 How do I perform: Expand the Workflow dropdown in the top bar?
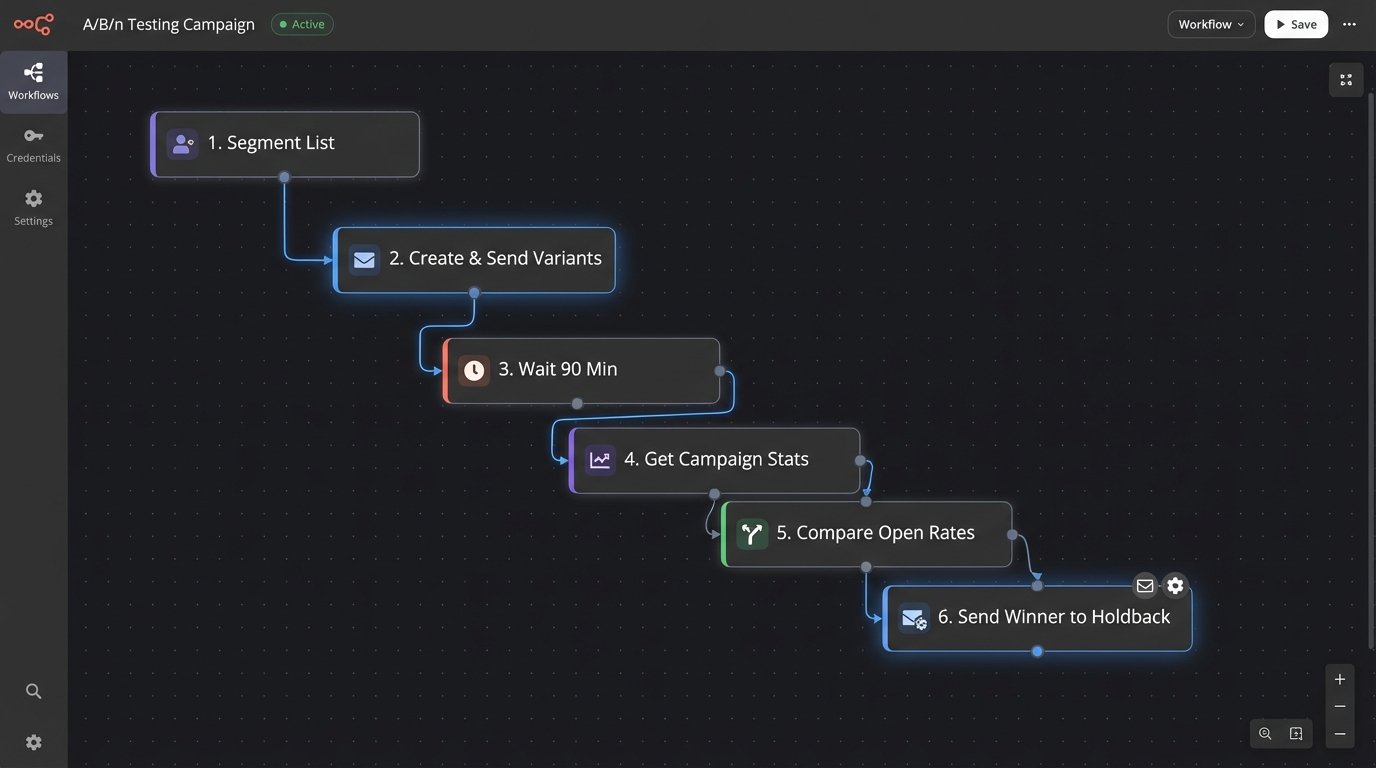point(1210,23)
